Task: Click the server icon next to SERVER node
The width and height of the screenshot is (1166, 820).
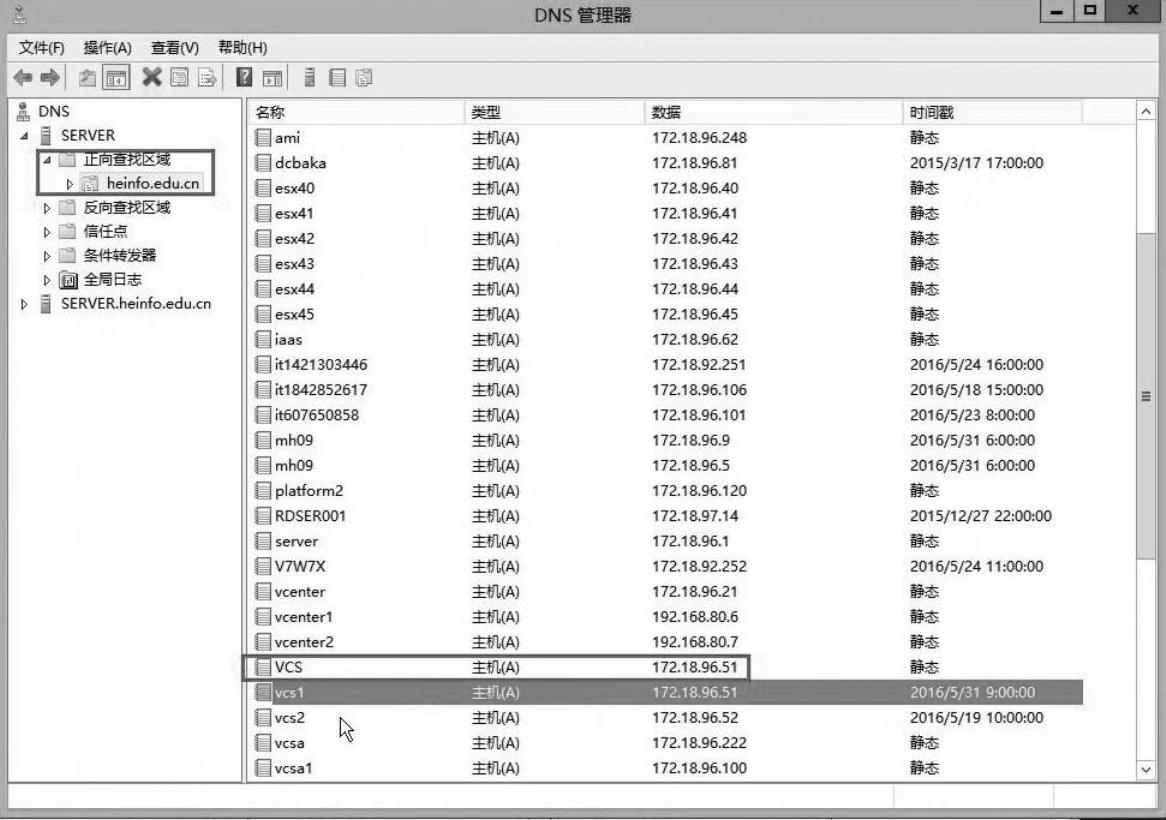Action: (x=46, y=135)
